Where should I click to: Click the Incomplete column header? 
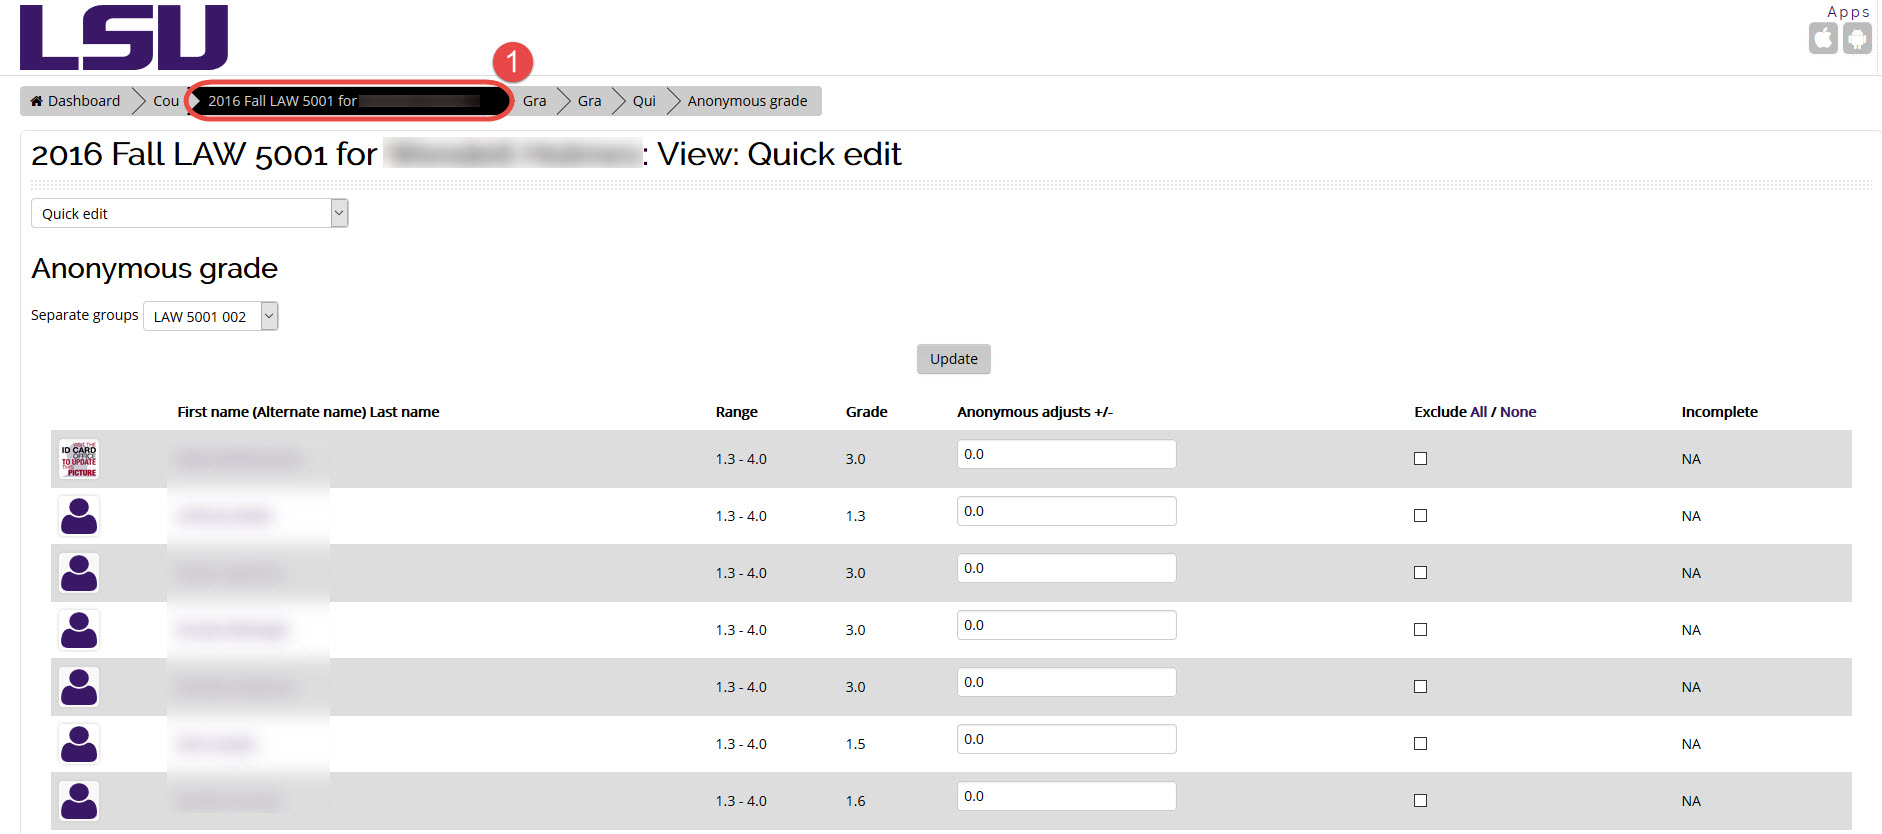(1719, 412)
